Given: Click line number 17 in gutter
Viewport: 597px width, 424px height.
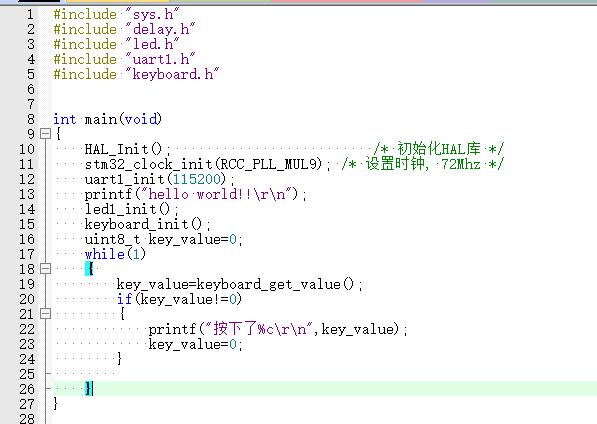Looking at the screenshot, I should (27, 254).
